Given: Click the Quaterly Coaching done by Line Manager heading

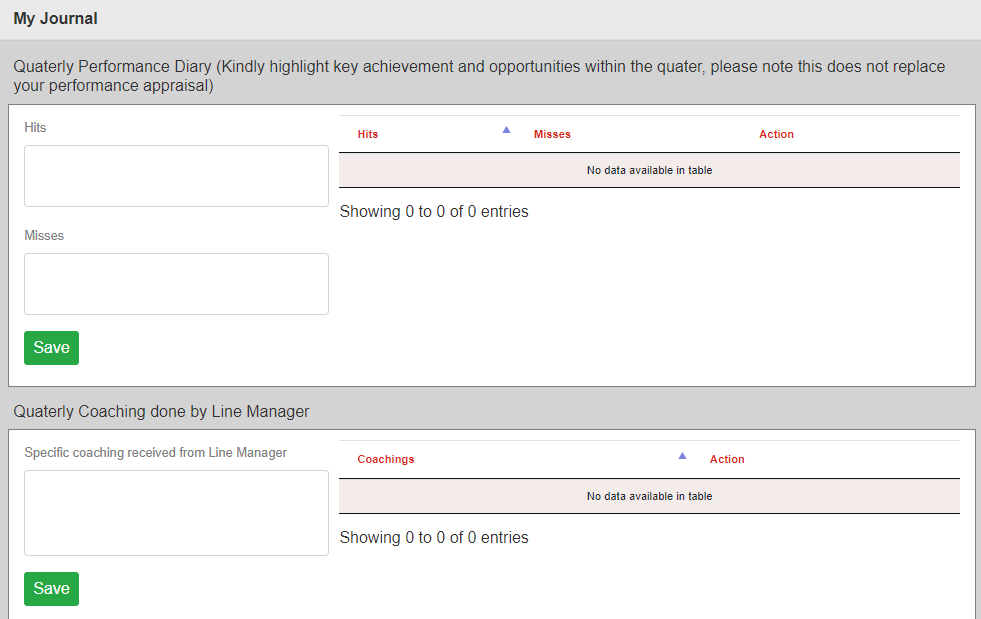Looking at the screenshot, I should click(161, 411).
